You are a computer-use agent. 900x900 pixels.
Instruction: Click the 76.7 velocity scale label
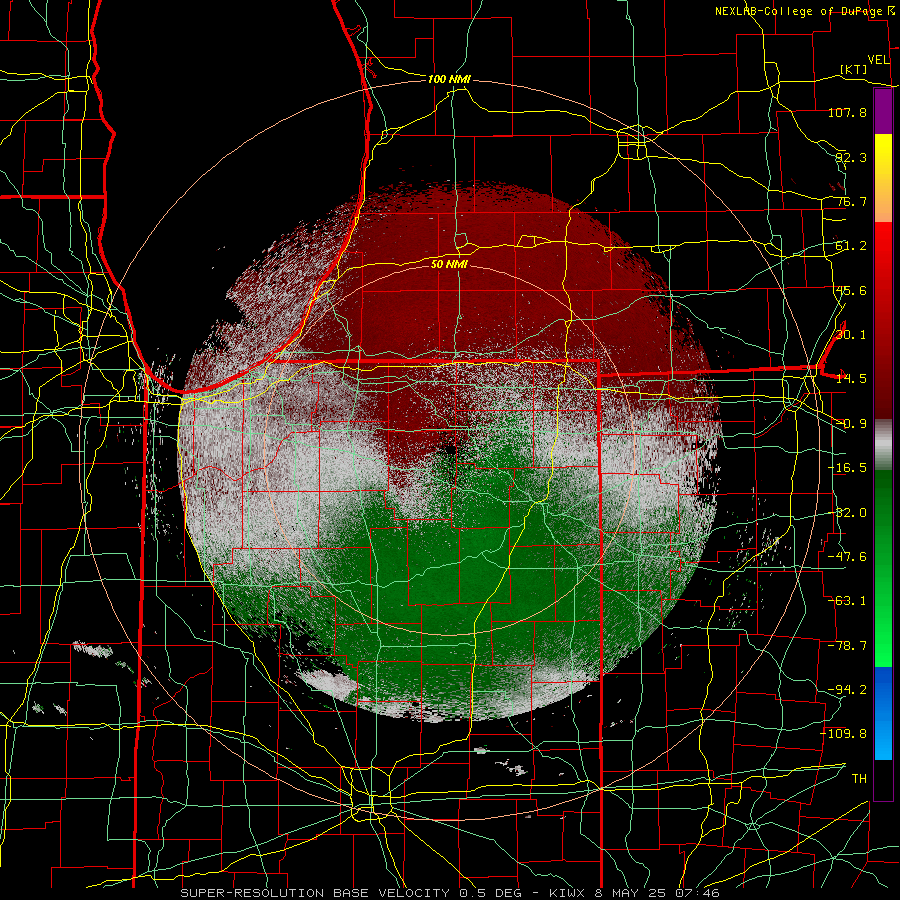[x=851, y=201]
